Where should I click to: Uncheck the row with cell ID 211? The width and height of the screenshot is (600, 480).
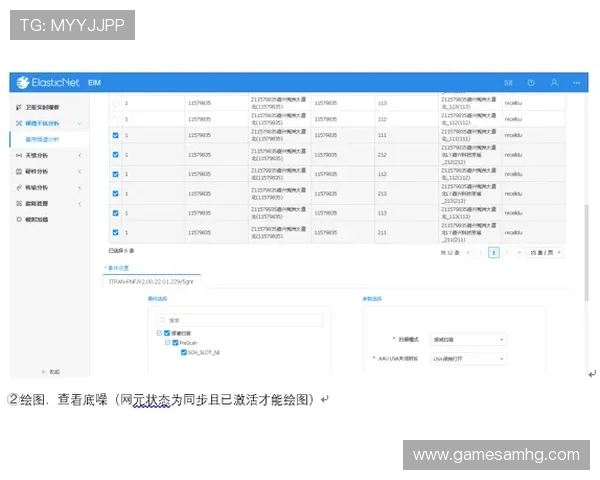116,232
